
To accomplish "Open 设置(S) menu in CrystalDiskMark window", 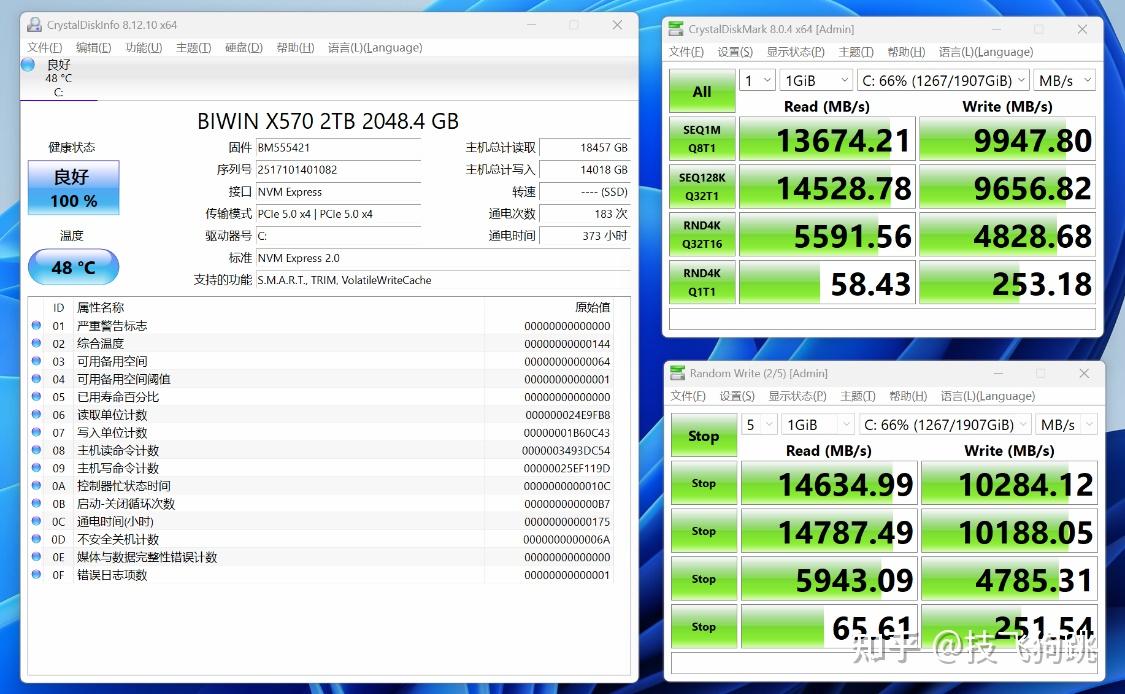I will point(735,52).
